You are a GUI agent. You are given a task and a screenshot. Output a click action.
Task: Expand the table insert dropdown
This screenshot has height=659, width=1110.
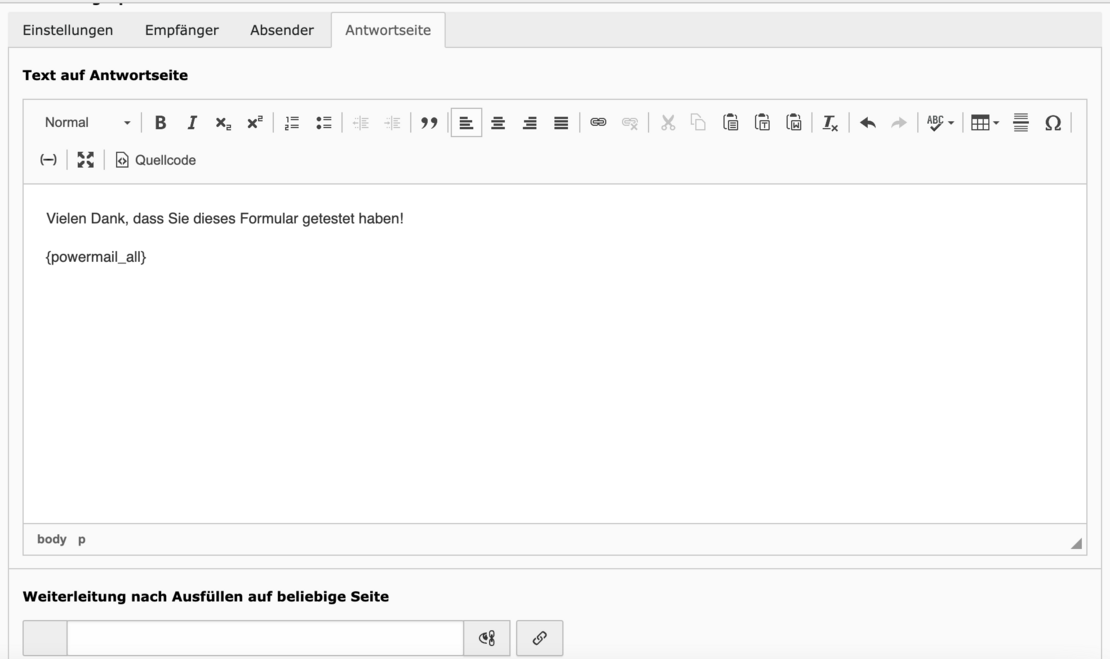click(985, 123)
